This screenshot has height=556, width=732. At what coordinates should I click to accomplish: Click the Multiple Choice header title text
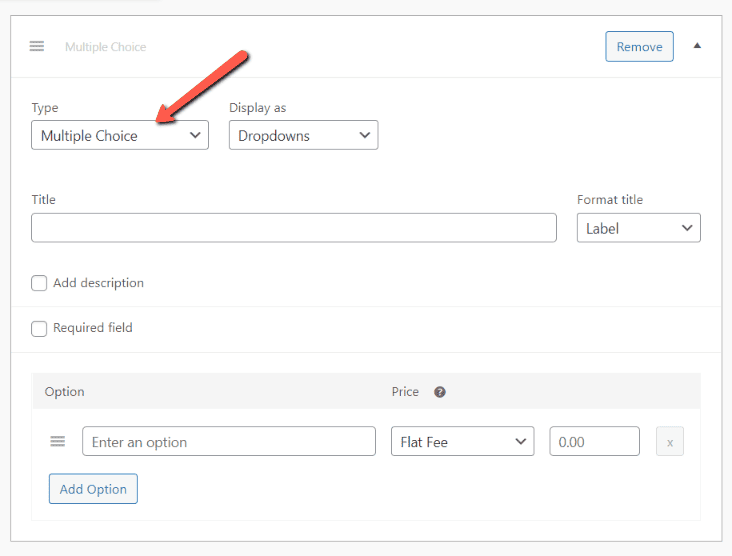[x=105, y=47]
